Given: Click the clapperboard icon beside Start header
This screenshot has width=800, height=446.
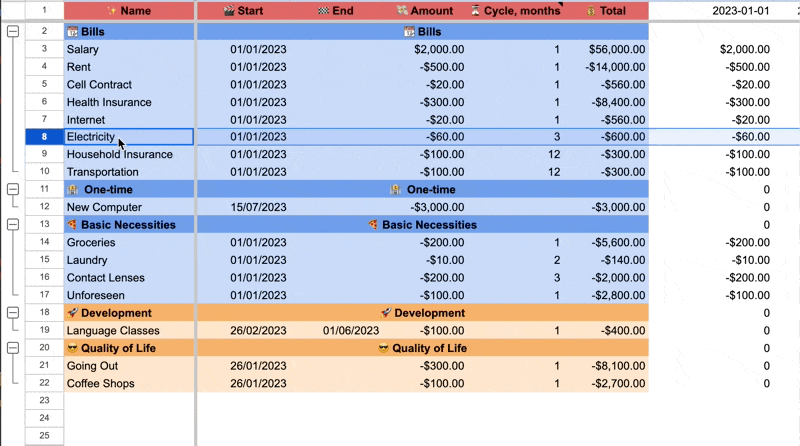Looking at the screenshot, I should 229,11.
